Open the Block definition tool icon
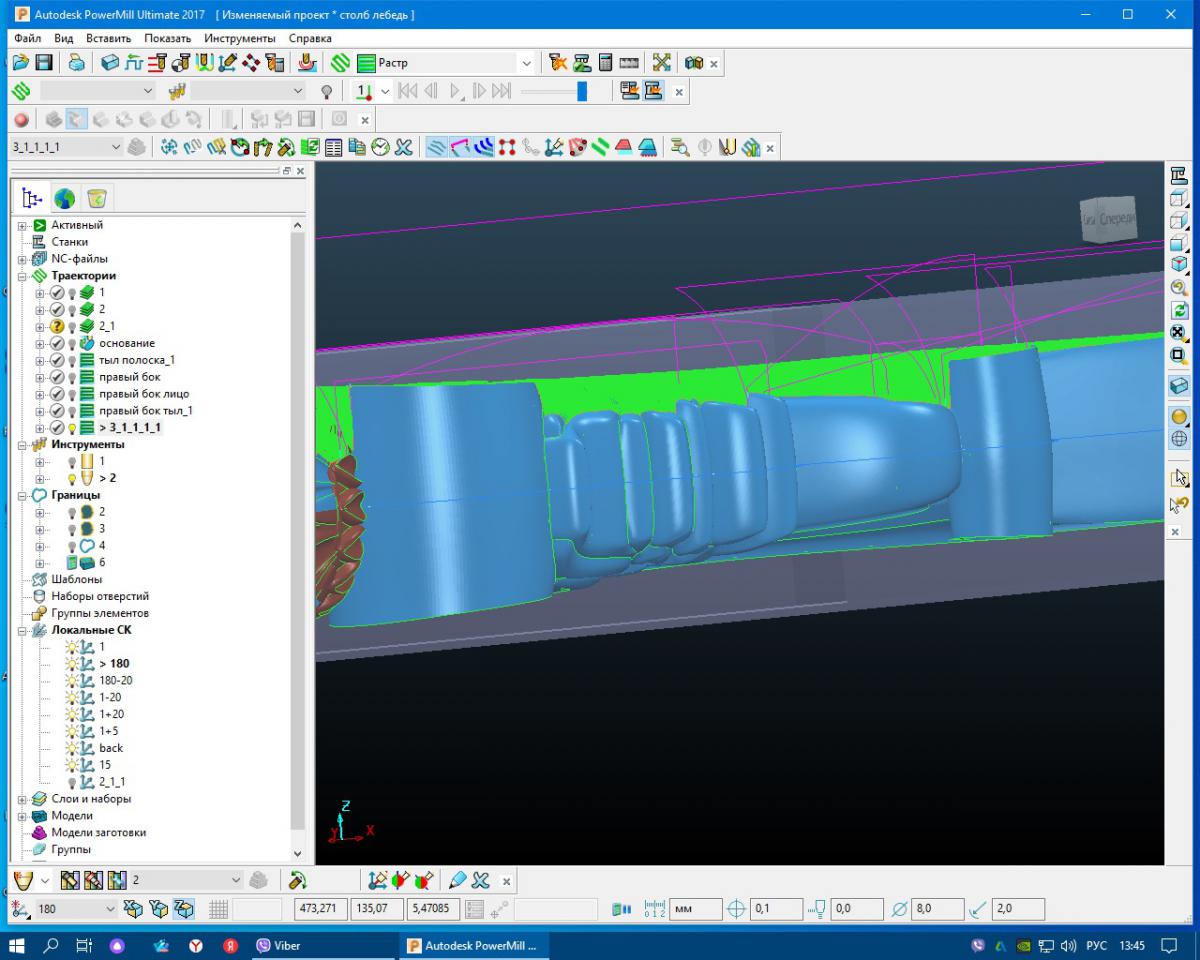 coord(110,63)
